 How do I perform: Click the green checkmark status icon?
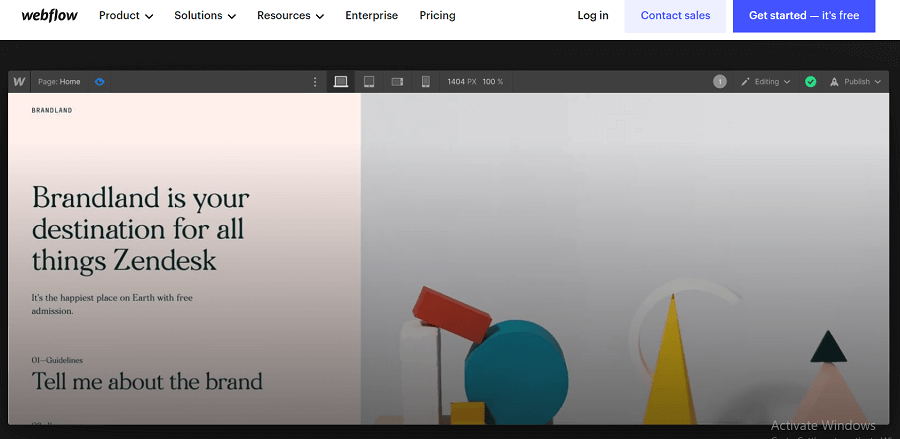coord(810,81)
